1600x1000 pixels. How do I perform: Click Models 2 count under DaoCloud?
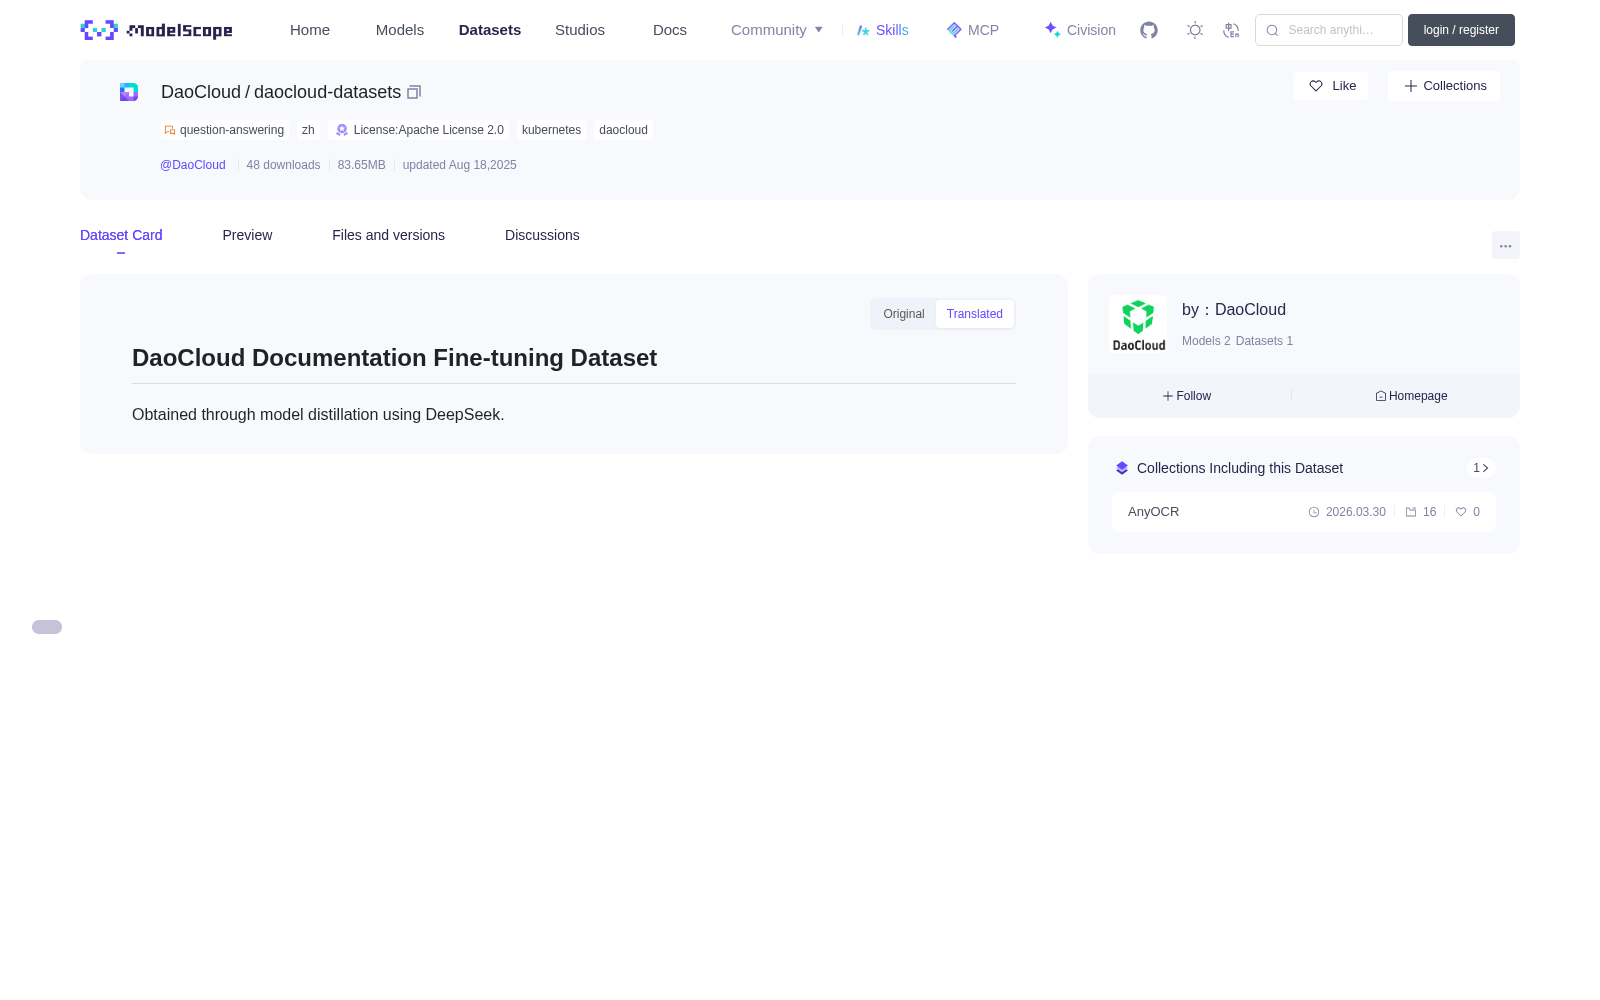pos(1206,341)
